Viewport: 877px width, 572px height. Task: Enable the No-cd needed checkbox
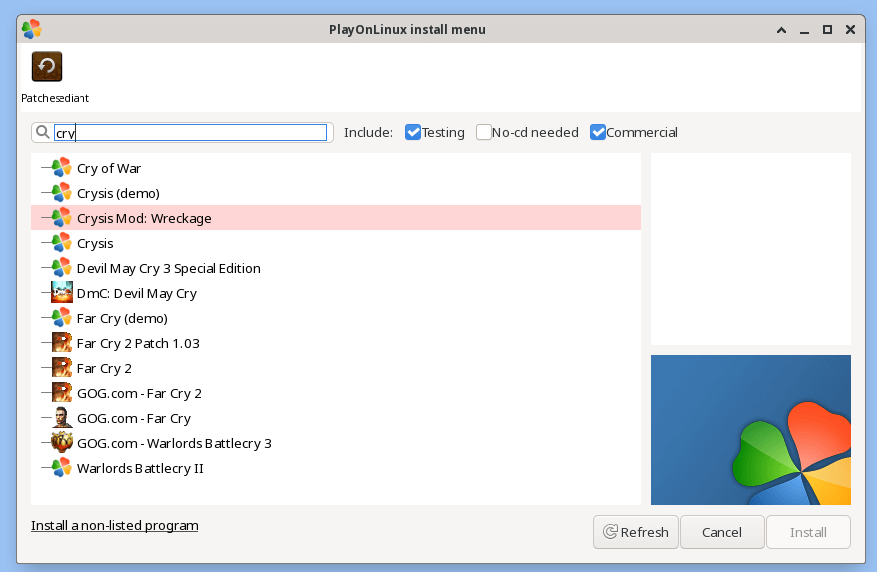484,133
